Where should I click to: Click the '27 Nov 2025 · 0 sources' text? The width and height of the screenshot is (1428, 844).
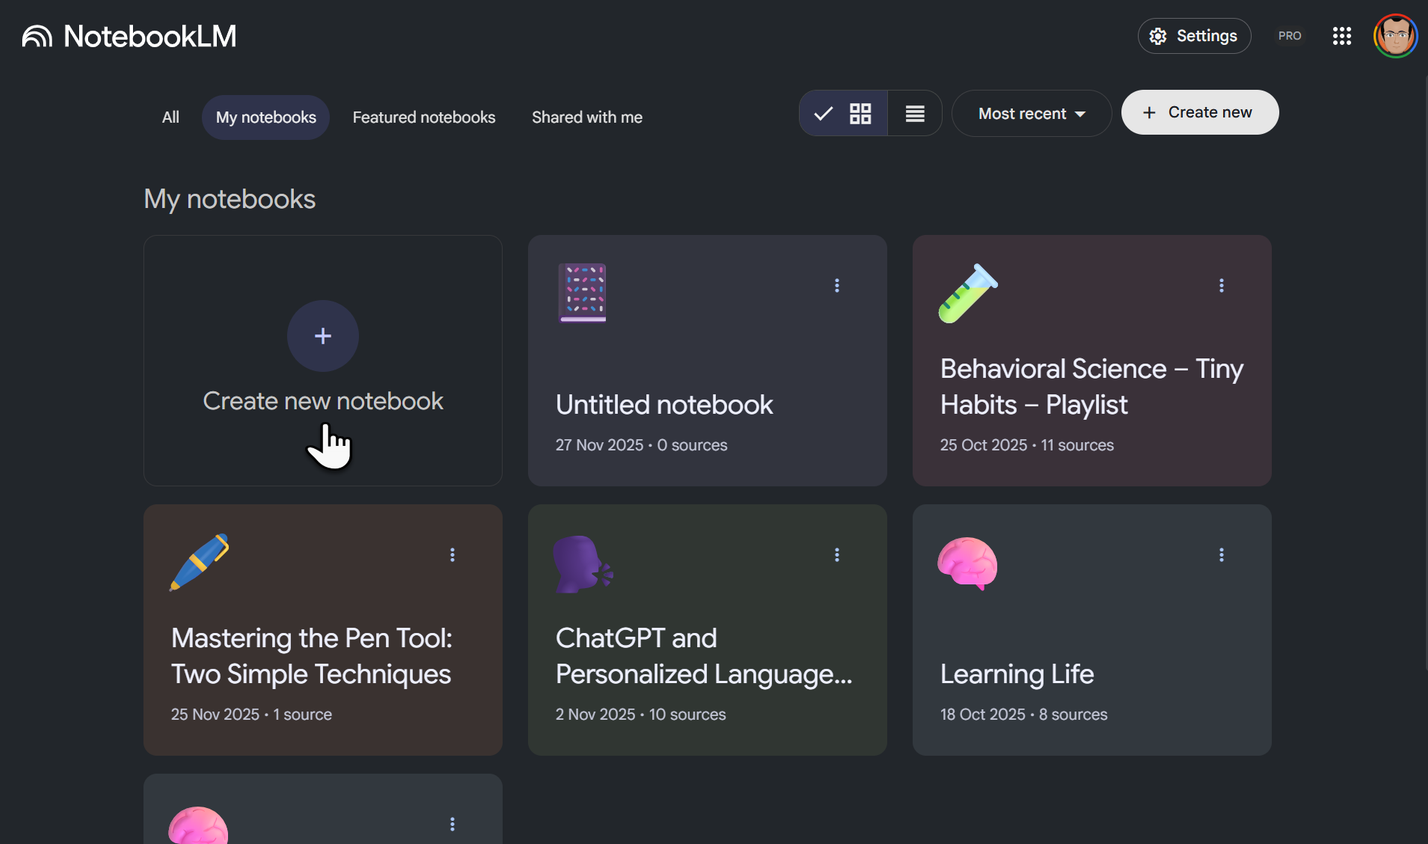(642, 445)
